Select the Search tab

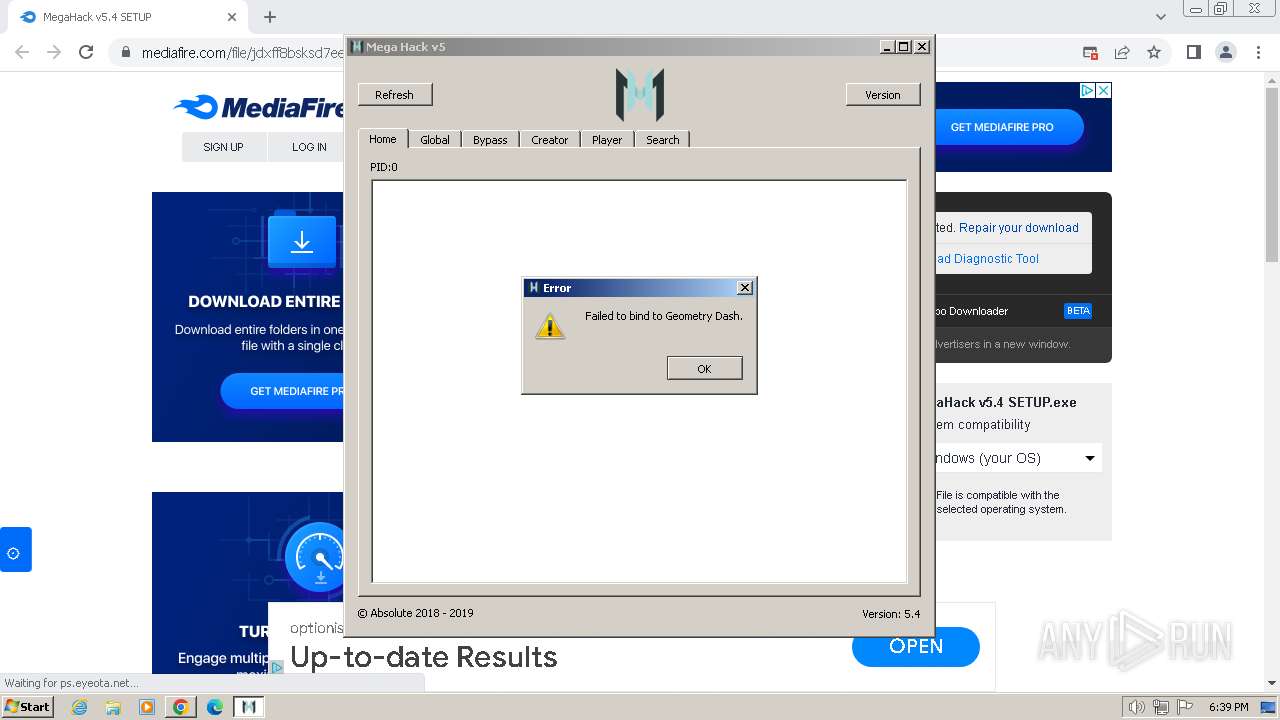pos(662,140)
